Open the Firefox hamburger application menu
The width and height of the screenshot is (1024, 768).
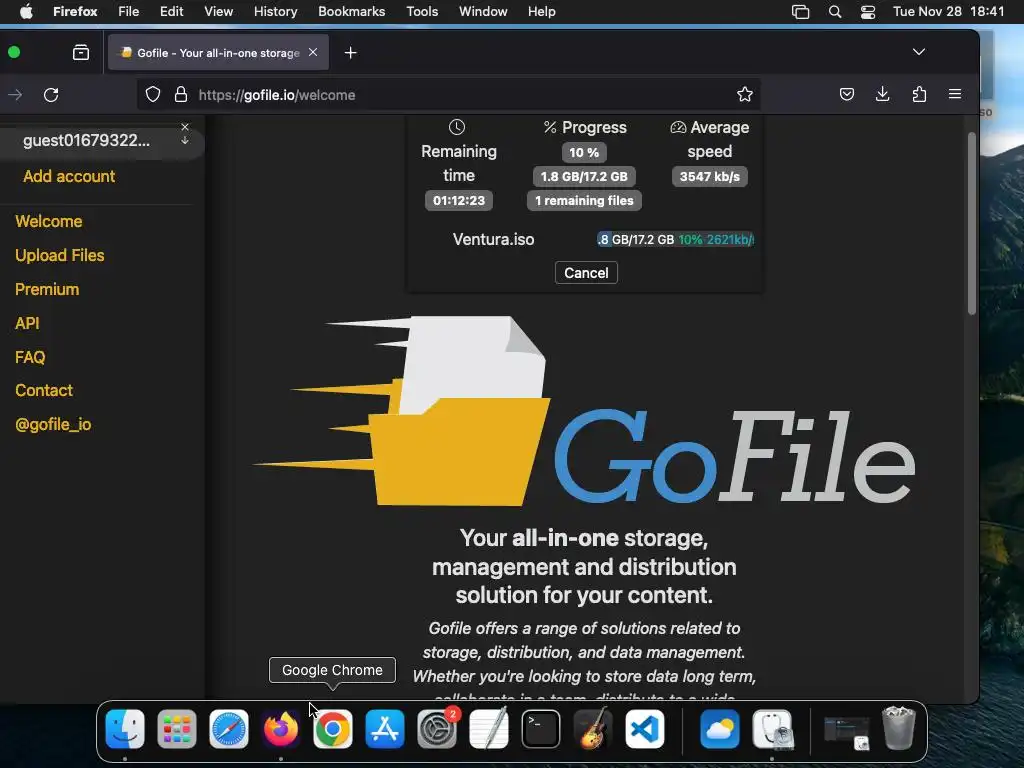[955, 95]
